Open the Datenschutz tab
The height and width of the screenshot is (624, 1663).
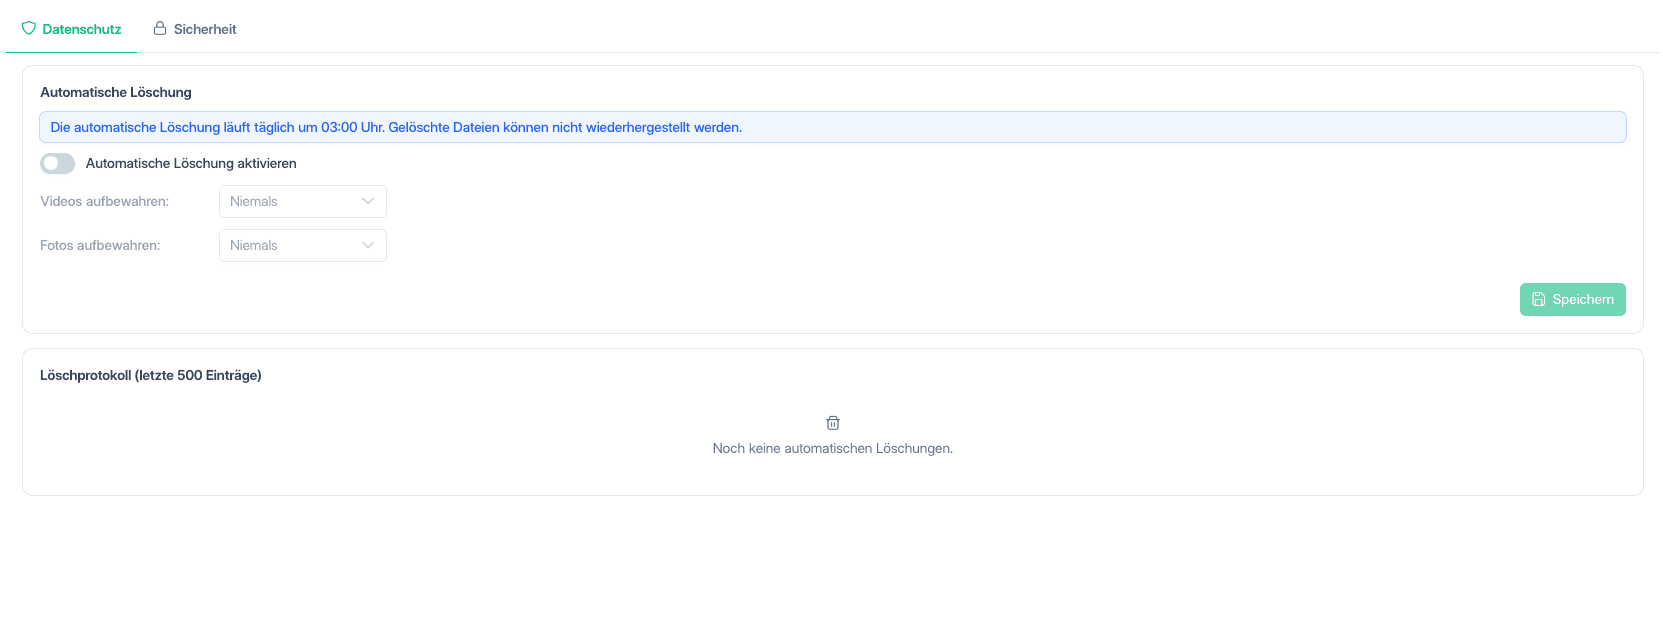pos(71,29)
